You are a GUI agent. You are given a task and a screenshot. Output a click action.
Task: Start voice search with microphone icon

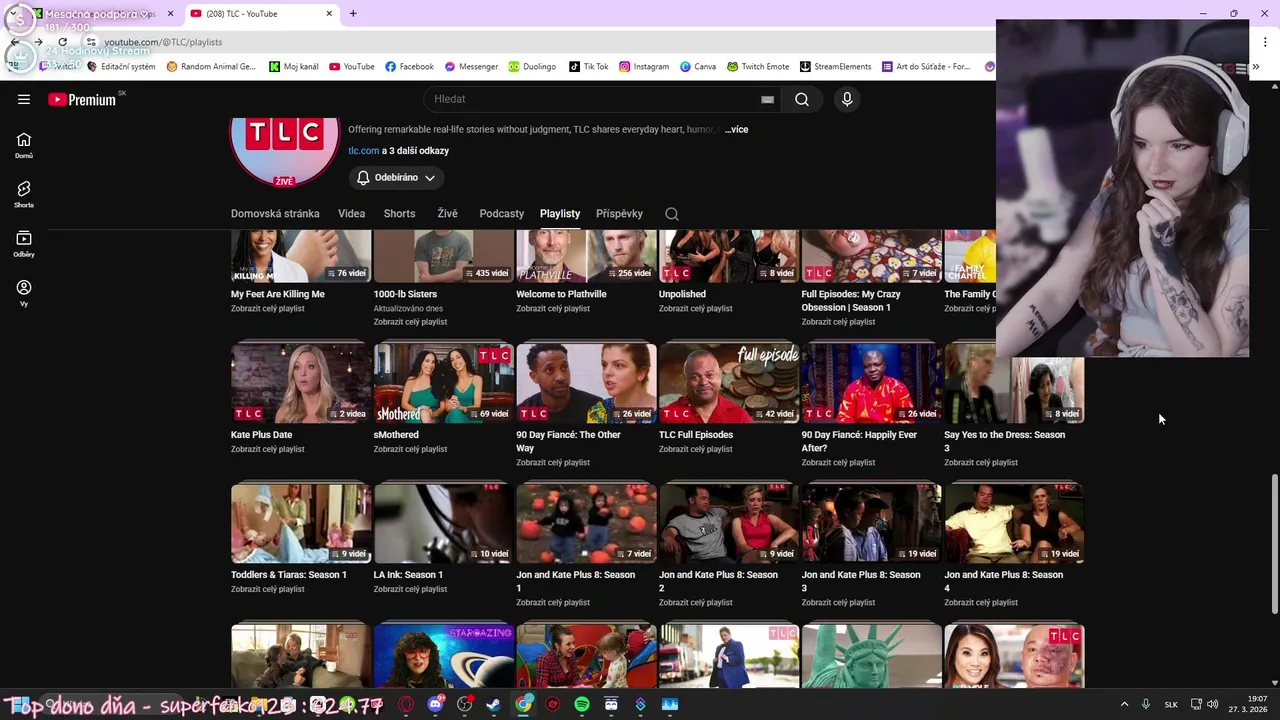click(x=847, y=99)
